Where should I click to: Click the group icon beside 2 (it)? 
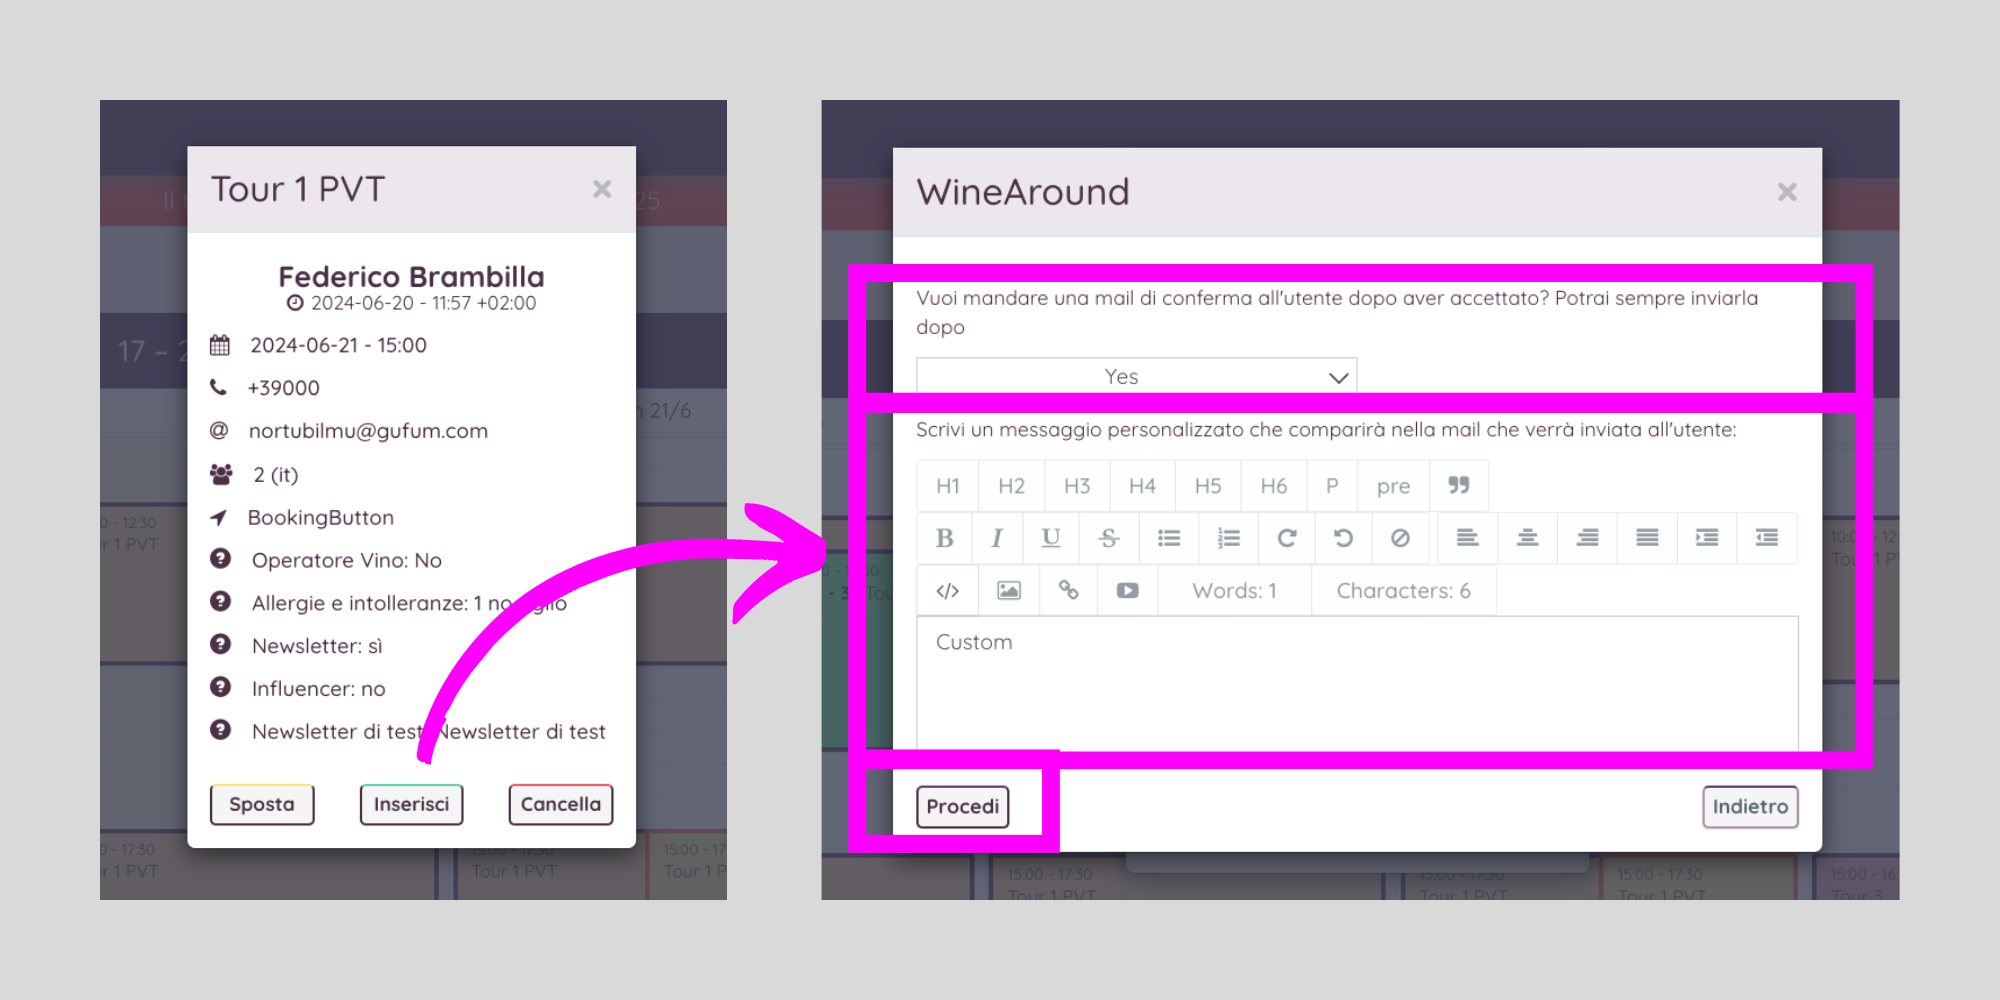point(221,474)
